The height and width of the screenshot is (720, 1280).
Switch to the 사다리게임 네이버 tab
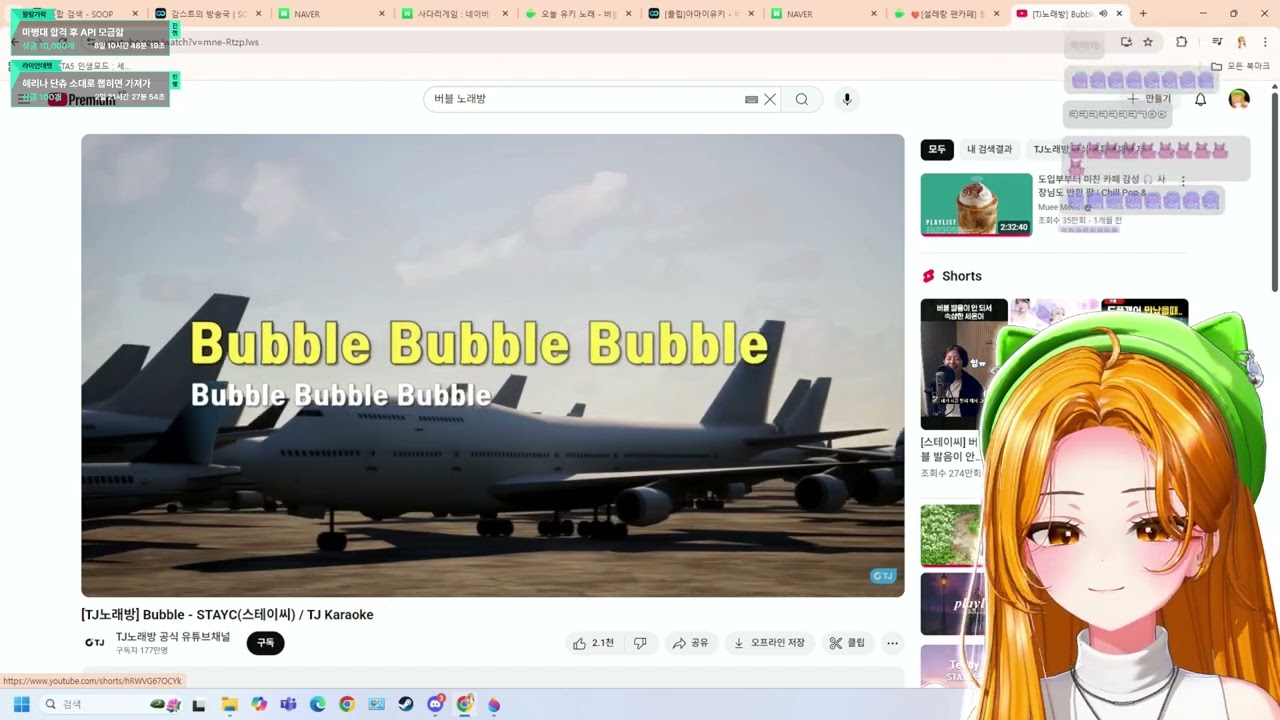[453, 14]
